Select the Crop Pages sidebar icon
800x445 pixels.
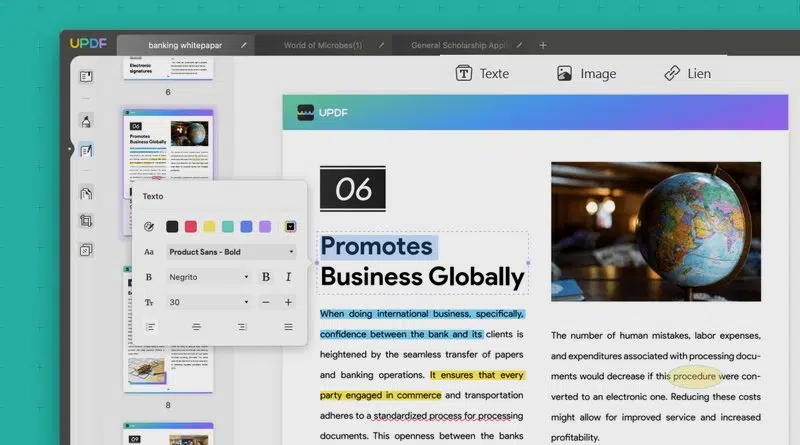click(x=86, y=221)
